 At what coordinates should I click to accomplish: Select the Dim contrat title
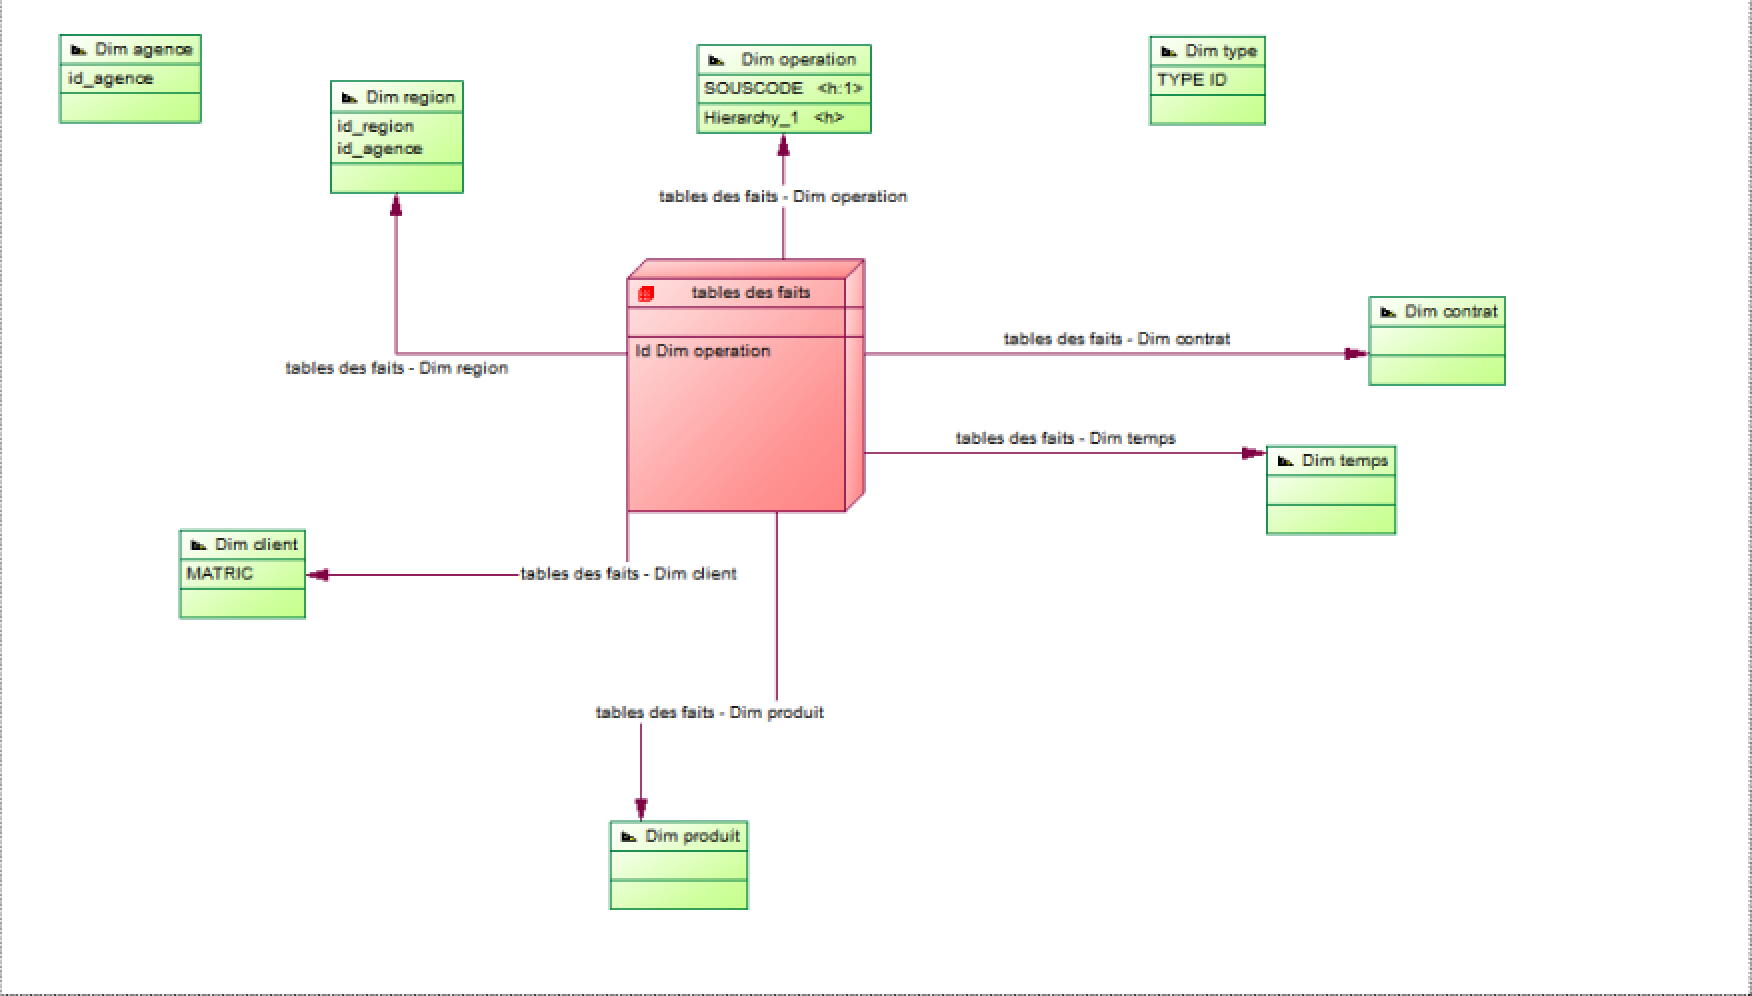[x=1451, y=311]
